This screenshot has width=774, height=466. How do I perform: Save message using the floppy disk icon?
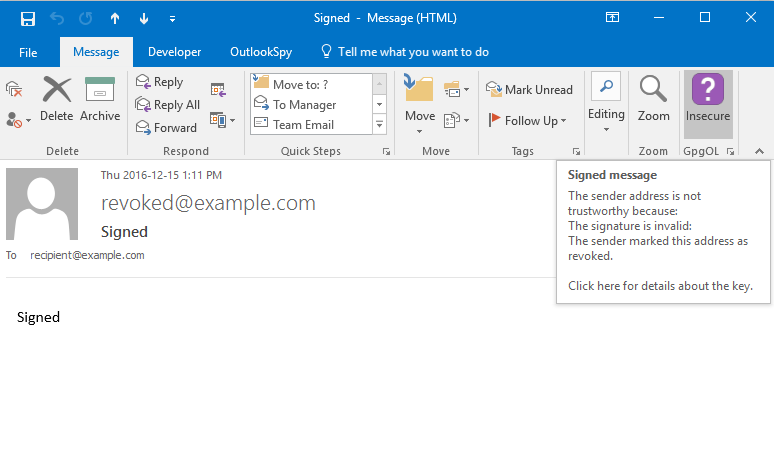pyautogui.click(x=28, y=18)
